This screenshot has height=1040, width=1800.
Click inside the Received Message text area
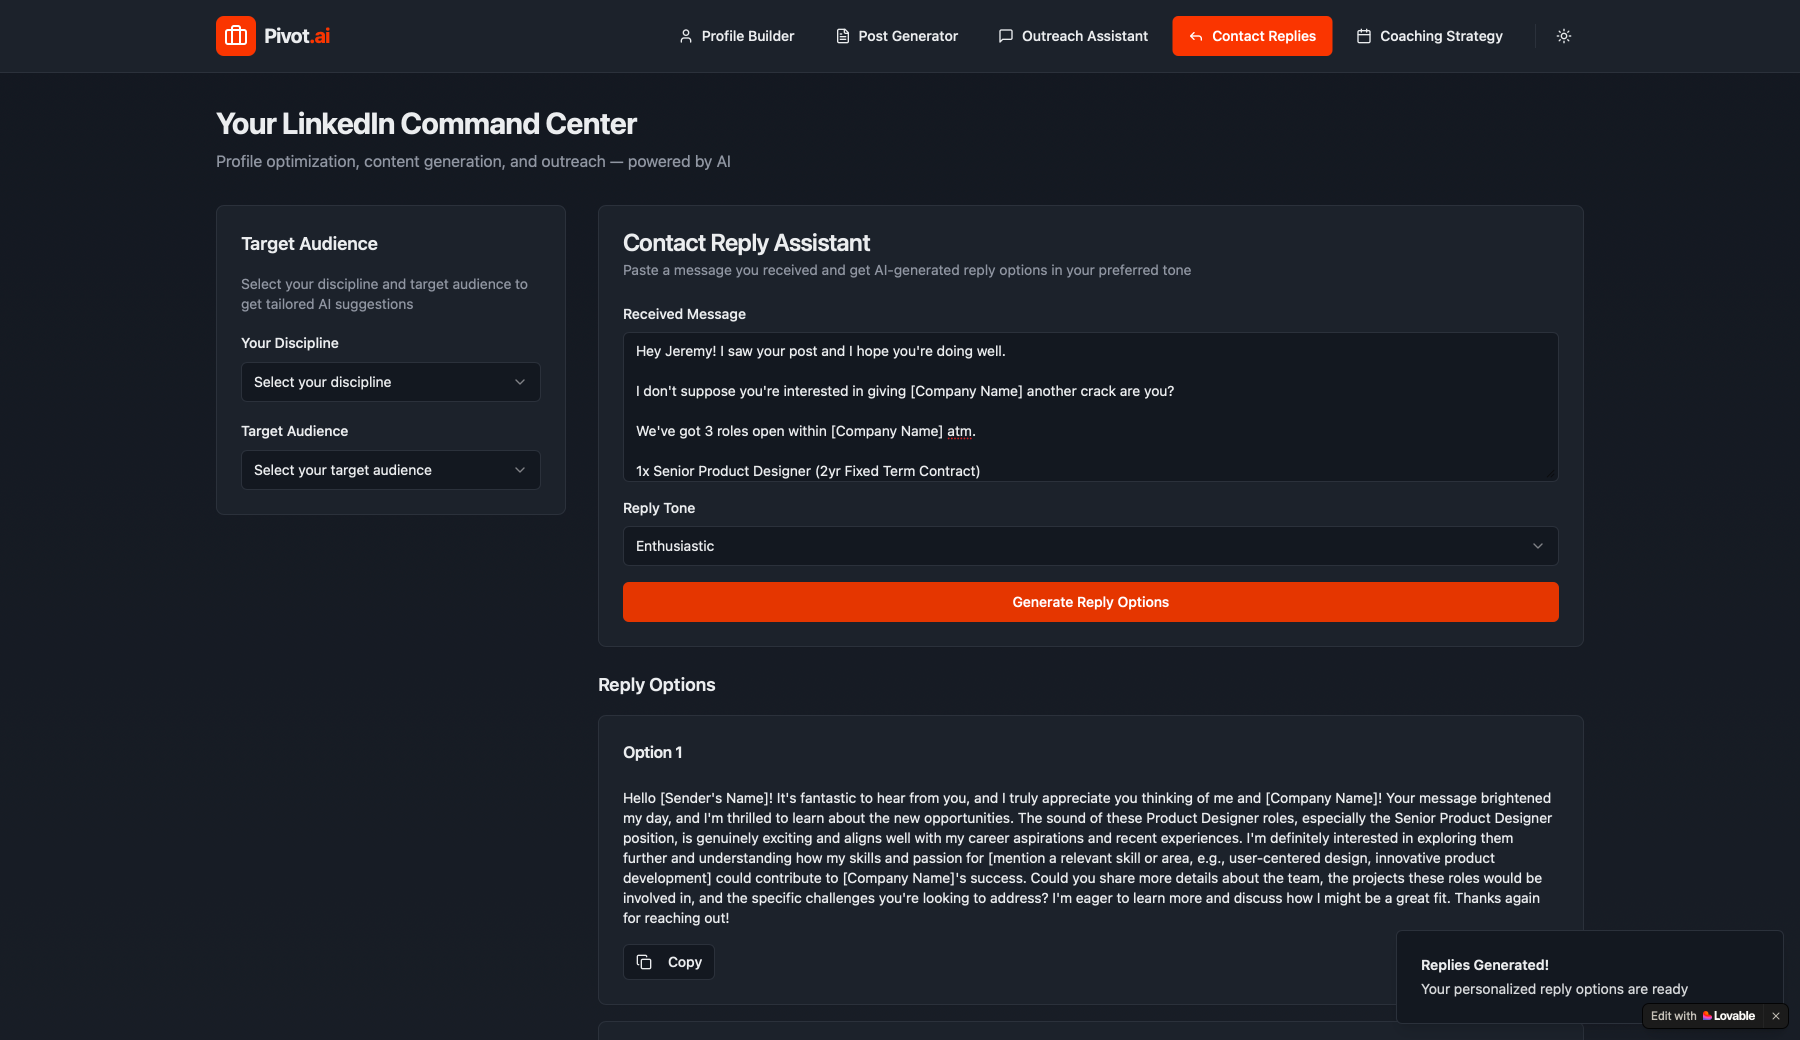(x=1091, y=407)
